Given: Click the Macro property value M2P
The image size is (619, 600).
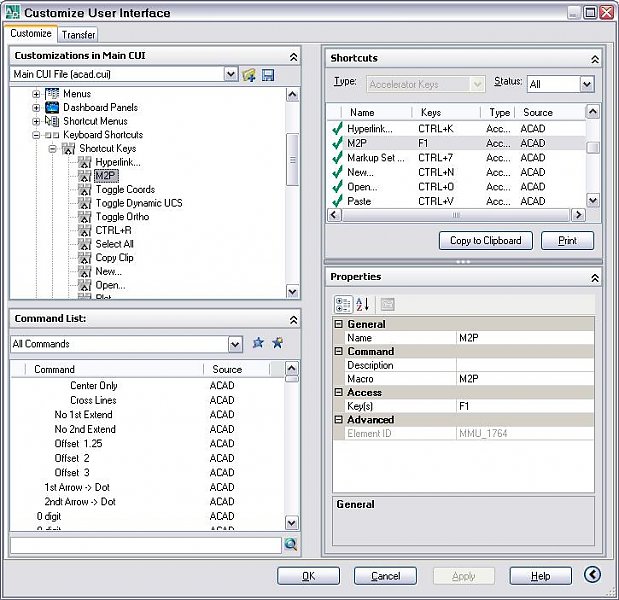Looking at the screenshot, I should pyautogui.click(x=525, y=379).
